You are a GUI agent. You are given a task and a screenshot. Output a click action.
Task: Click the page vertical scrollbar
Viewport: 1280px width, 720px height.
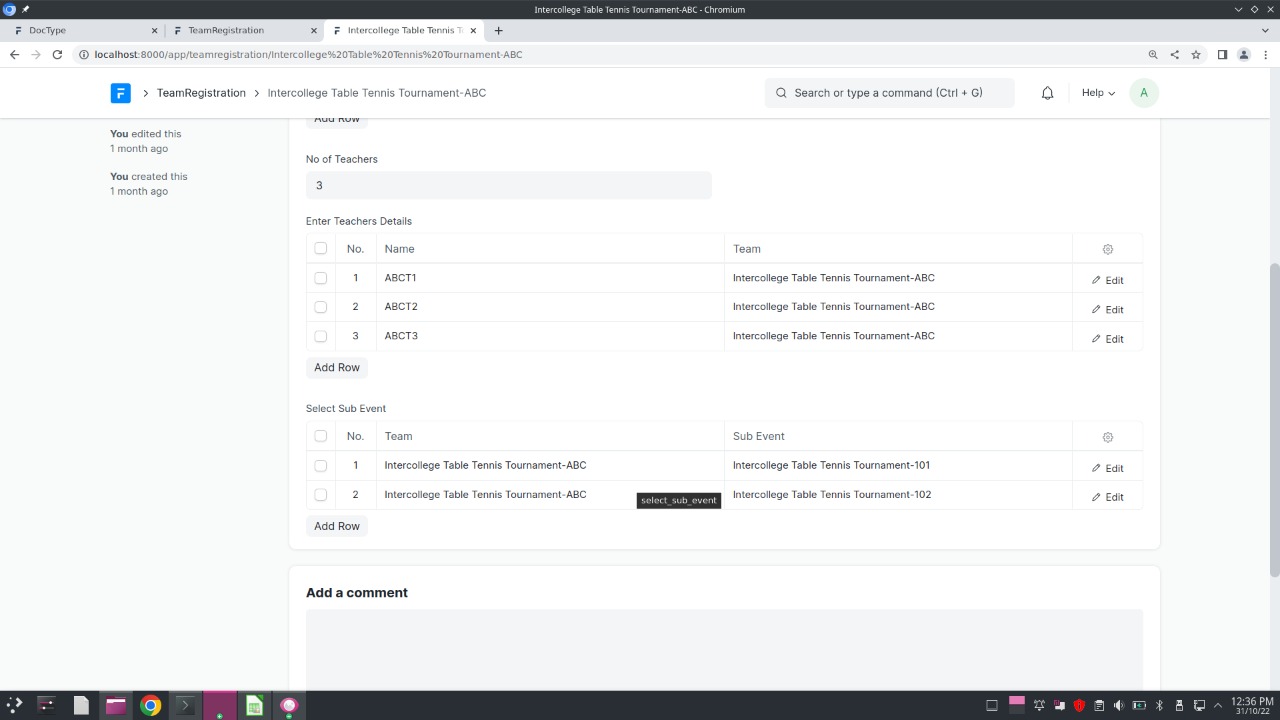click(x=1274, y=420)
